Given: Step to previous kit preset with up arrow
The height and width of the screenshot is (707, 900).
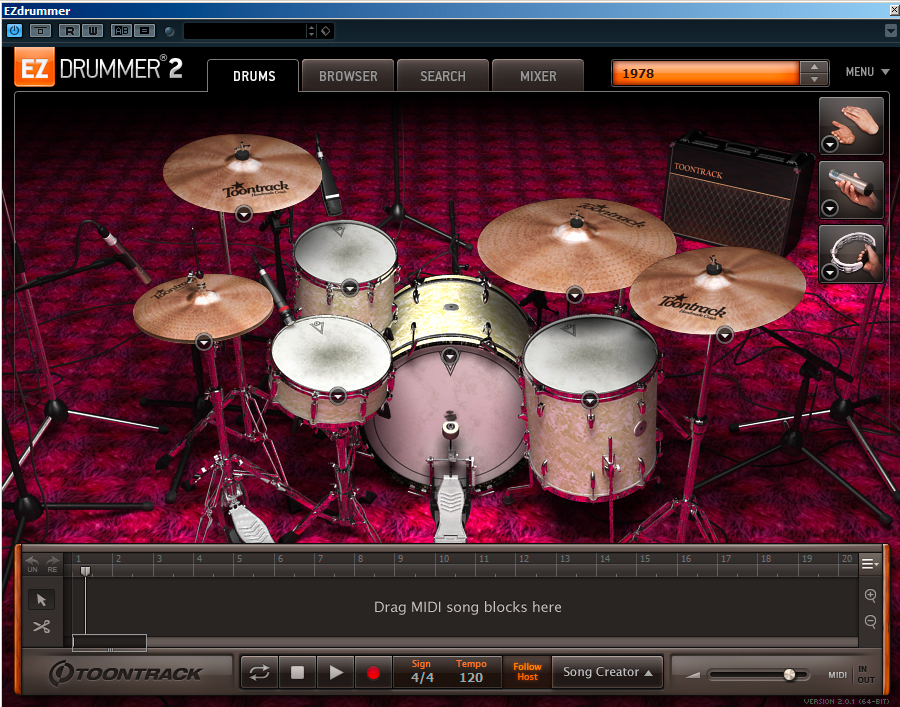Looking at the screenshot, I should point(814,67).
